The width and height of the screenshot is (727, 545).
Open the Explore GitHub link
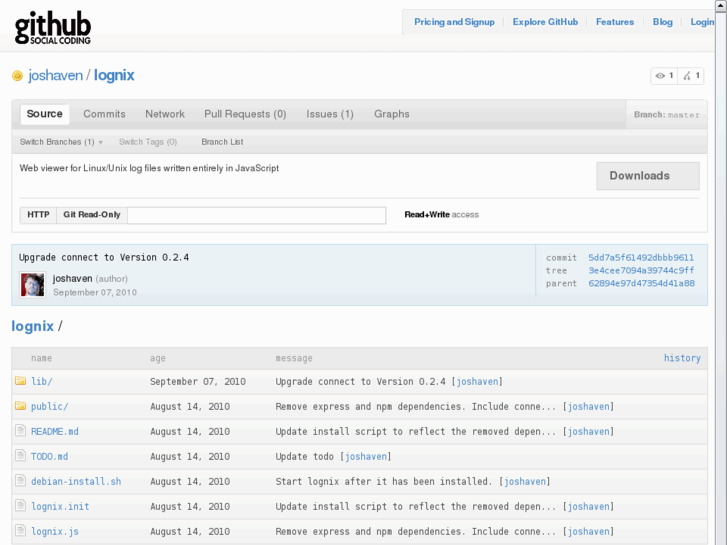coord(545,22)
